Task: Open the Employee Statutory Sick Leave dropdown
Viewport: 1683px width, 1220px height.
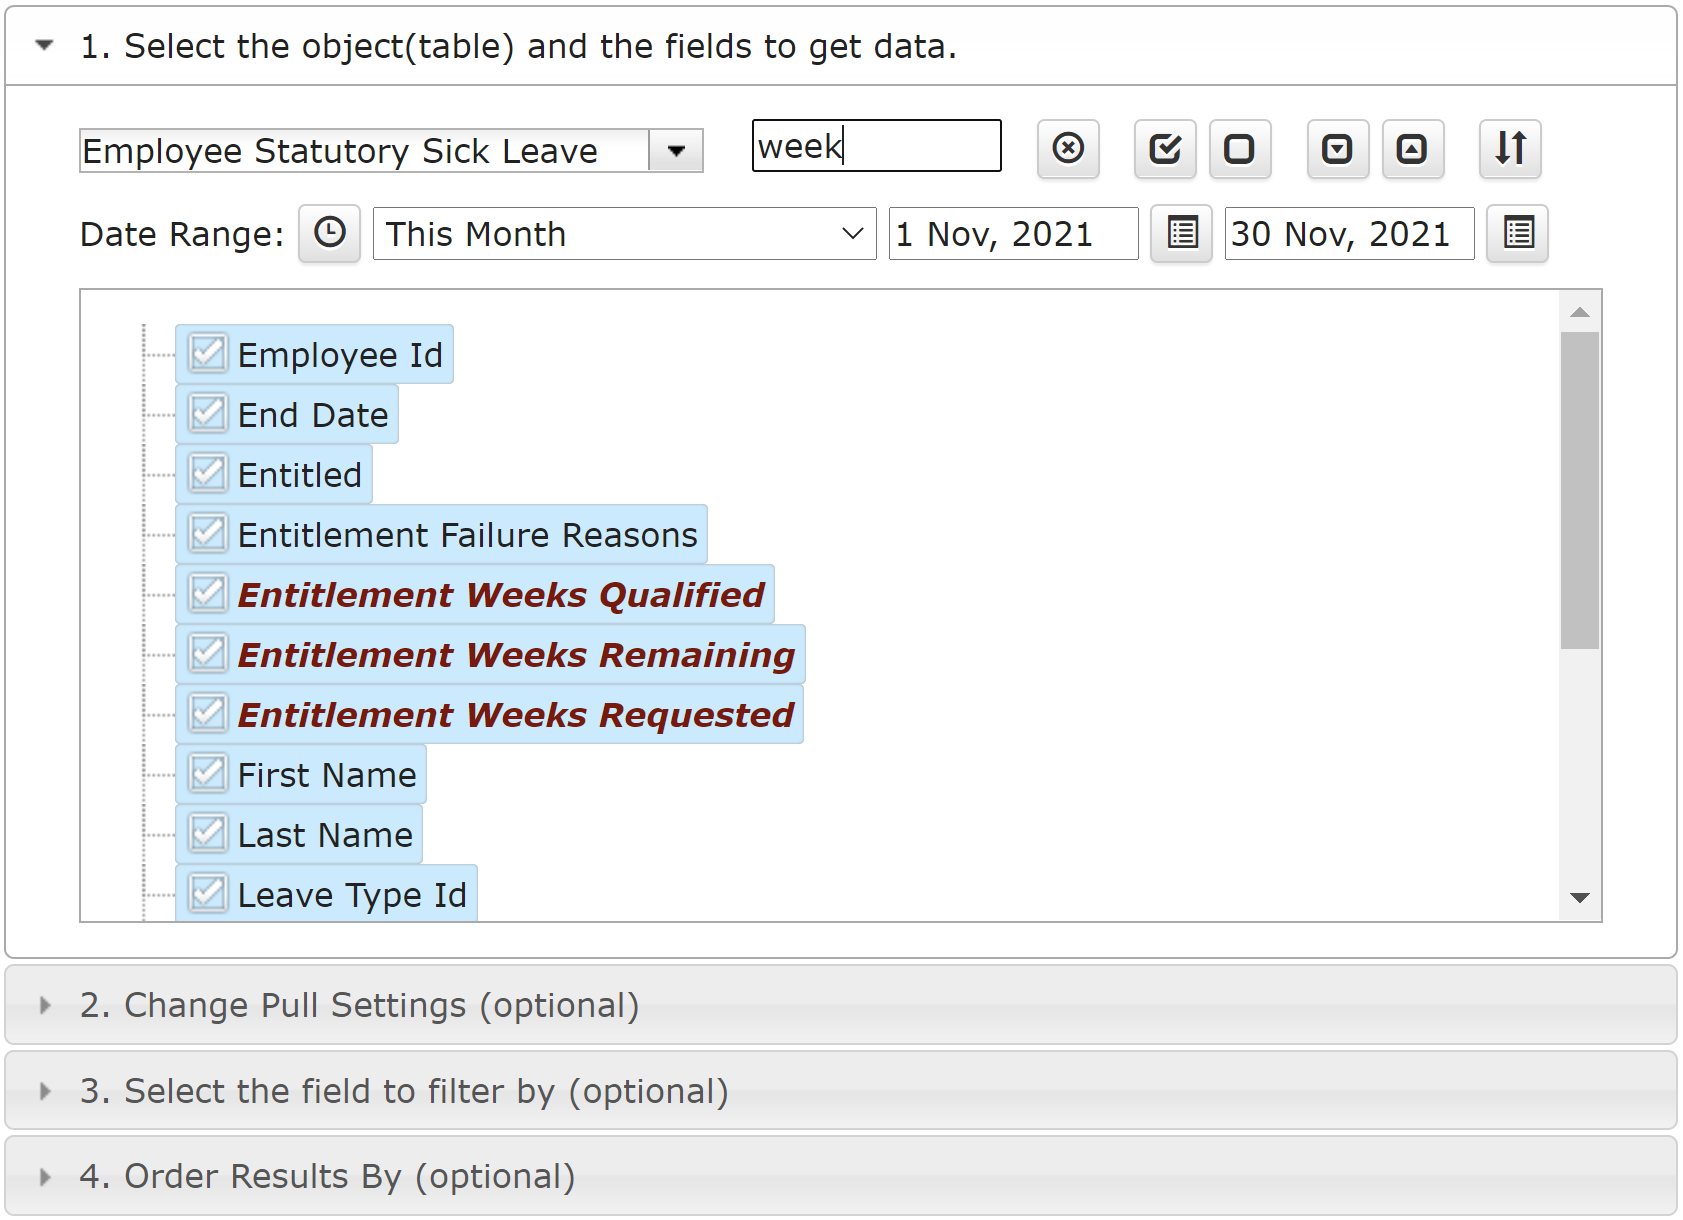Action: pyautogui.click(x=676, y=151)
